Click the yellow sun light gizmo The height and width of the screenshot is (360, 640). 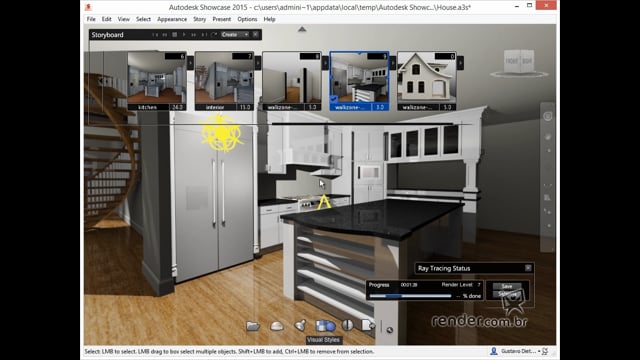221,132
